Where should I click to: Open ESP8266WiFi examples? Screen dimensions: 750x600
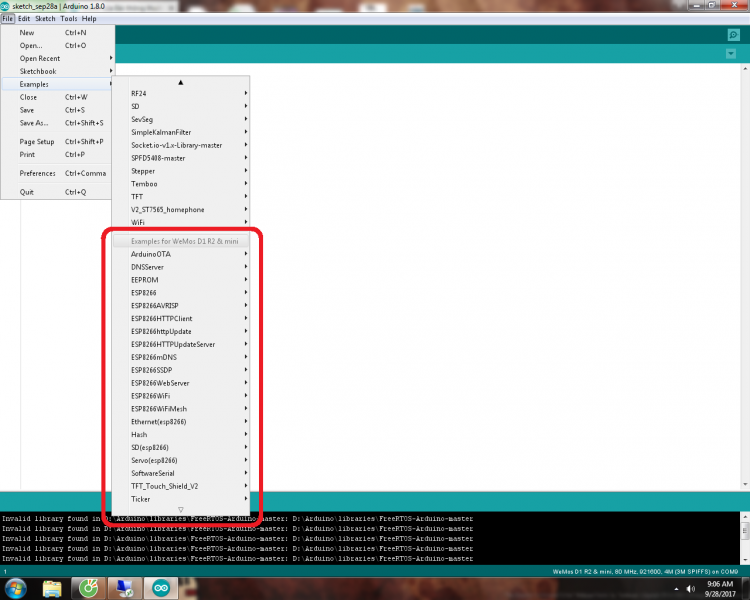click(181, 396)
